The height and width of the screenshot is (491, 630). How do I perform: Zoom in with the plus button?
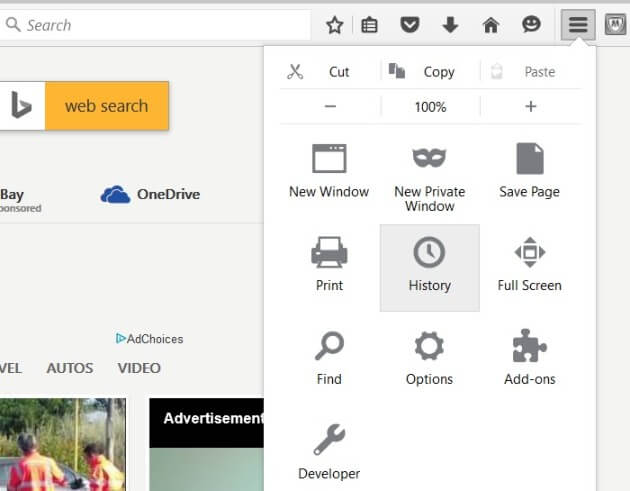coord(531,107)
